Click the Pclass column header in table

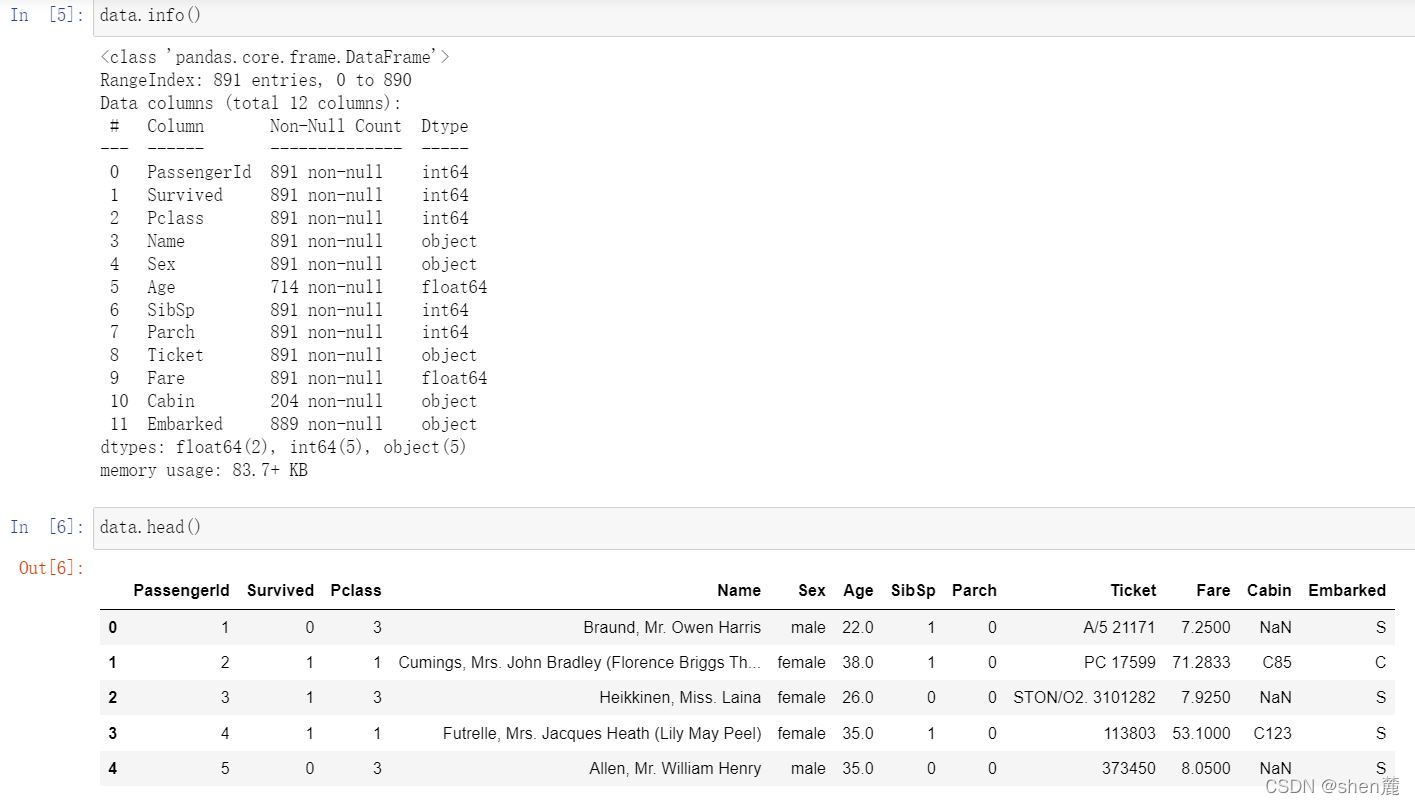356,590
